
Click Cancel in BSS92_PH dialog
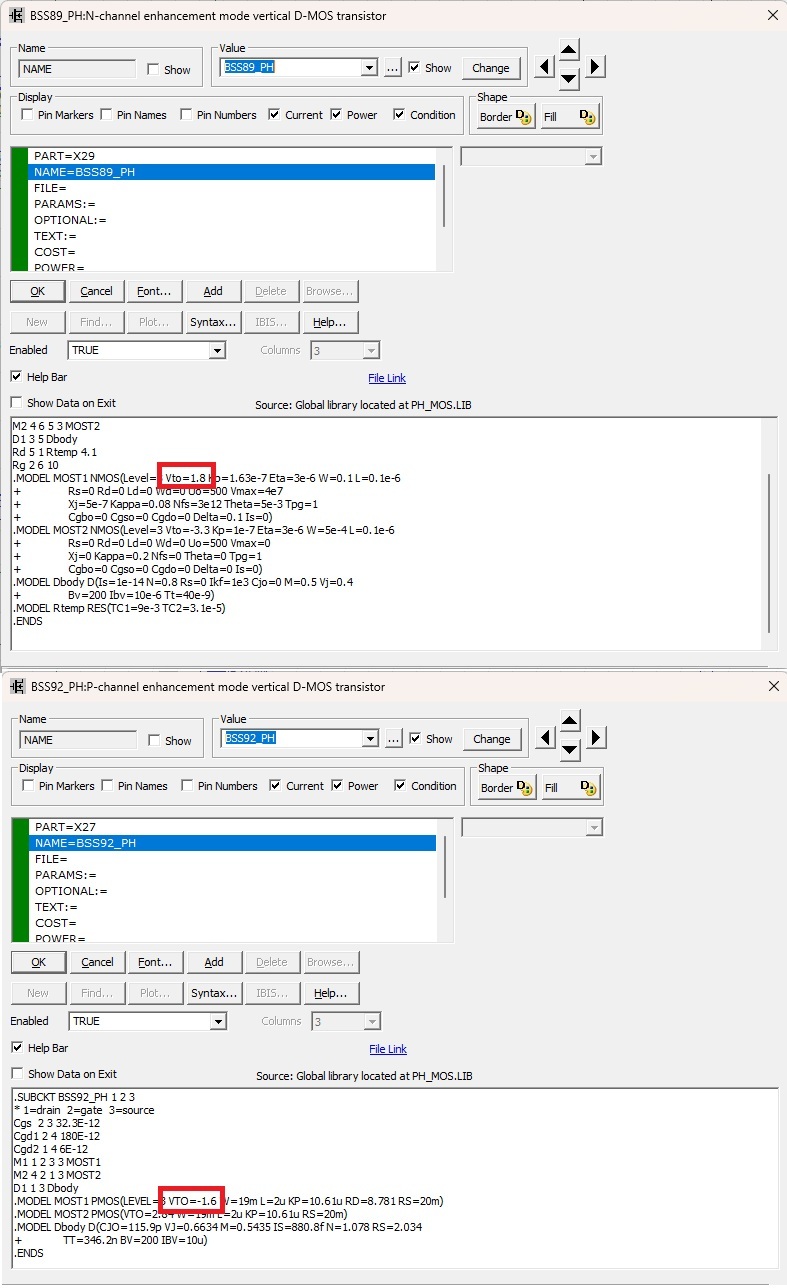tap(97, 962)
